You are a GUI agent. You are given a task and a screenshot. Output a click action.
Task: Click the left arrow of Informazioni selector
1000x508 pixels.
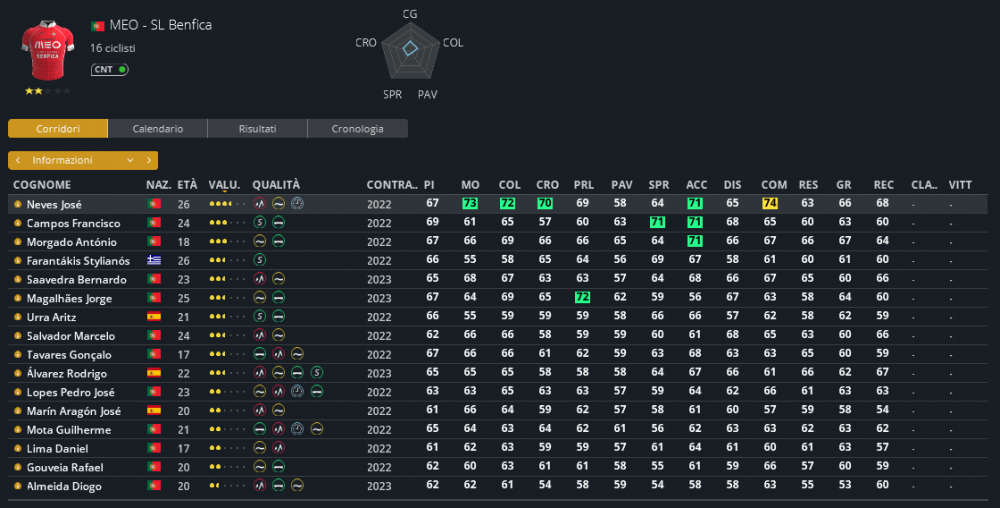18,160
